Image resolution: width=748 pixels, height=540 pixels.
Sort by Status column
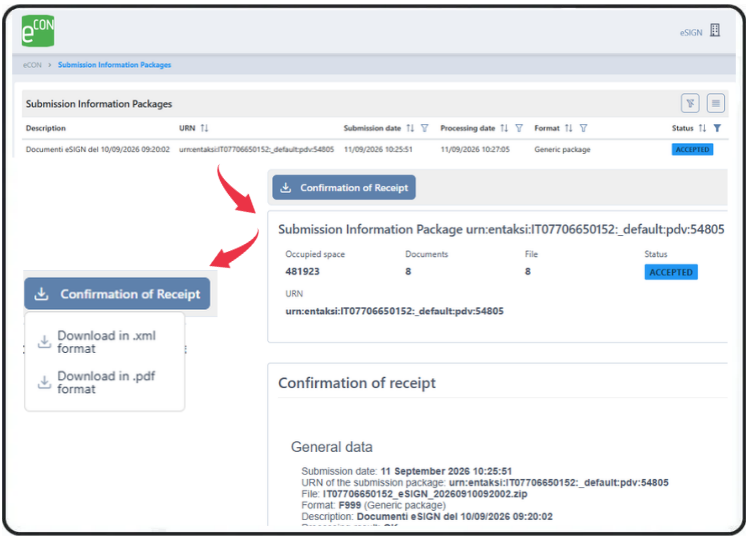702,128
